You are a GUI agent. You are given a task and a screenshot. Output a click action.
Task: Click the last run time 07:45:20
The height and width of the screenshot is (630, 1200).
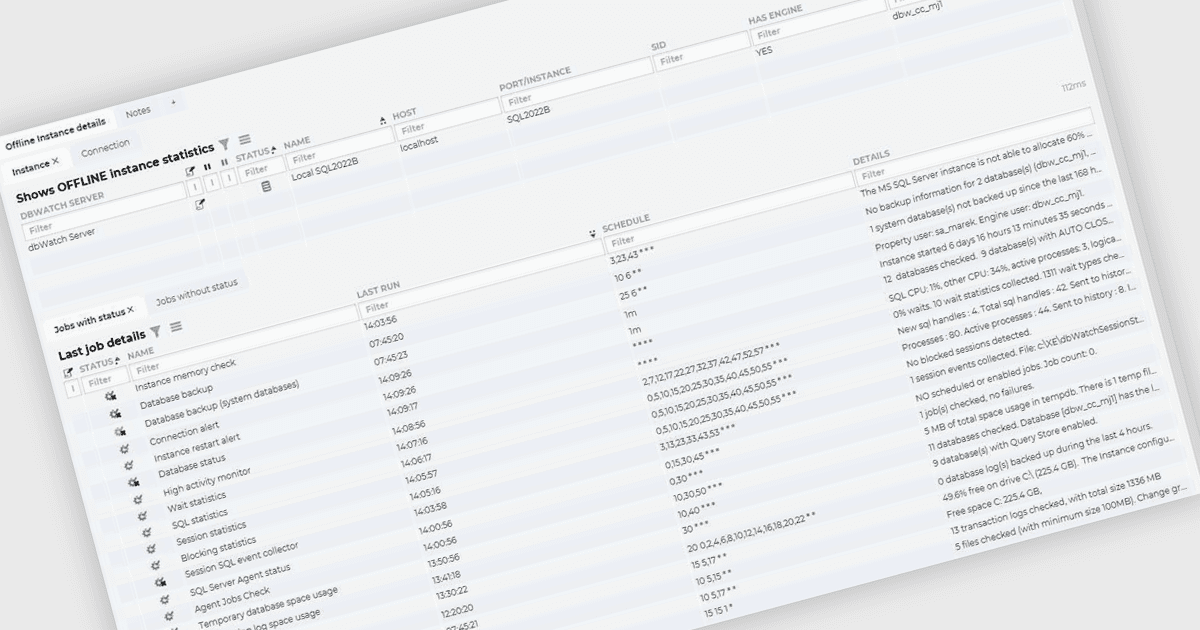[386, 338]
